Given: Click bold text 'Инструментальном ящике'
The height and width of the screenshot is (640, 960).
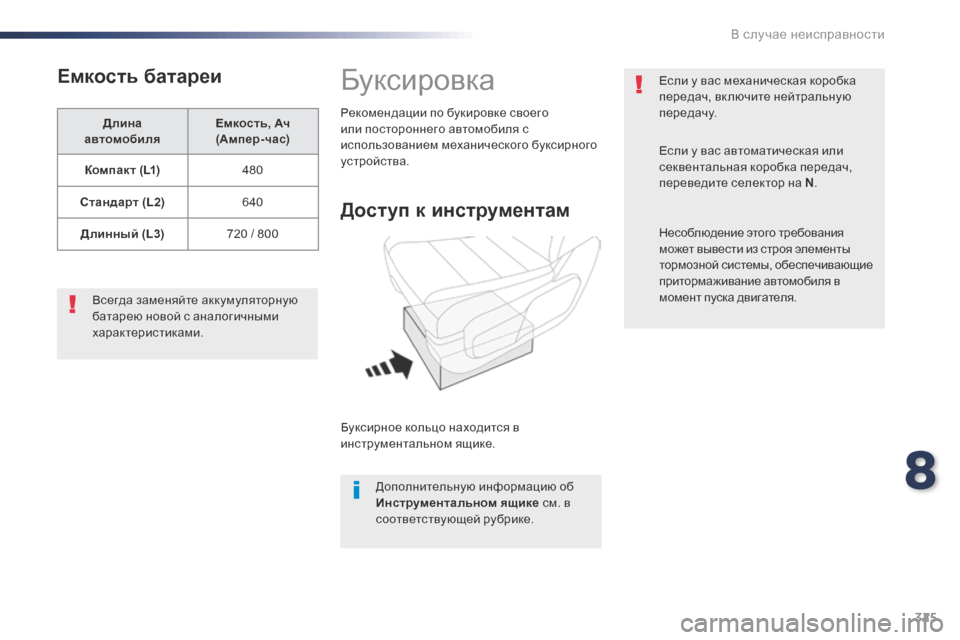Looking at the screenshot, I should click(457, 503).
